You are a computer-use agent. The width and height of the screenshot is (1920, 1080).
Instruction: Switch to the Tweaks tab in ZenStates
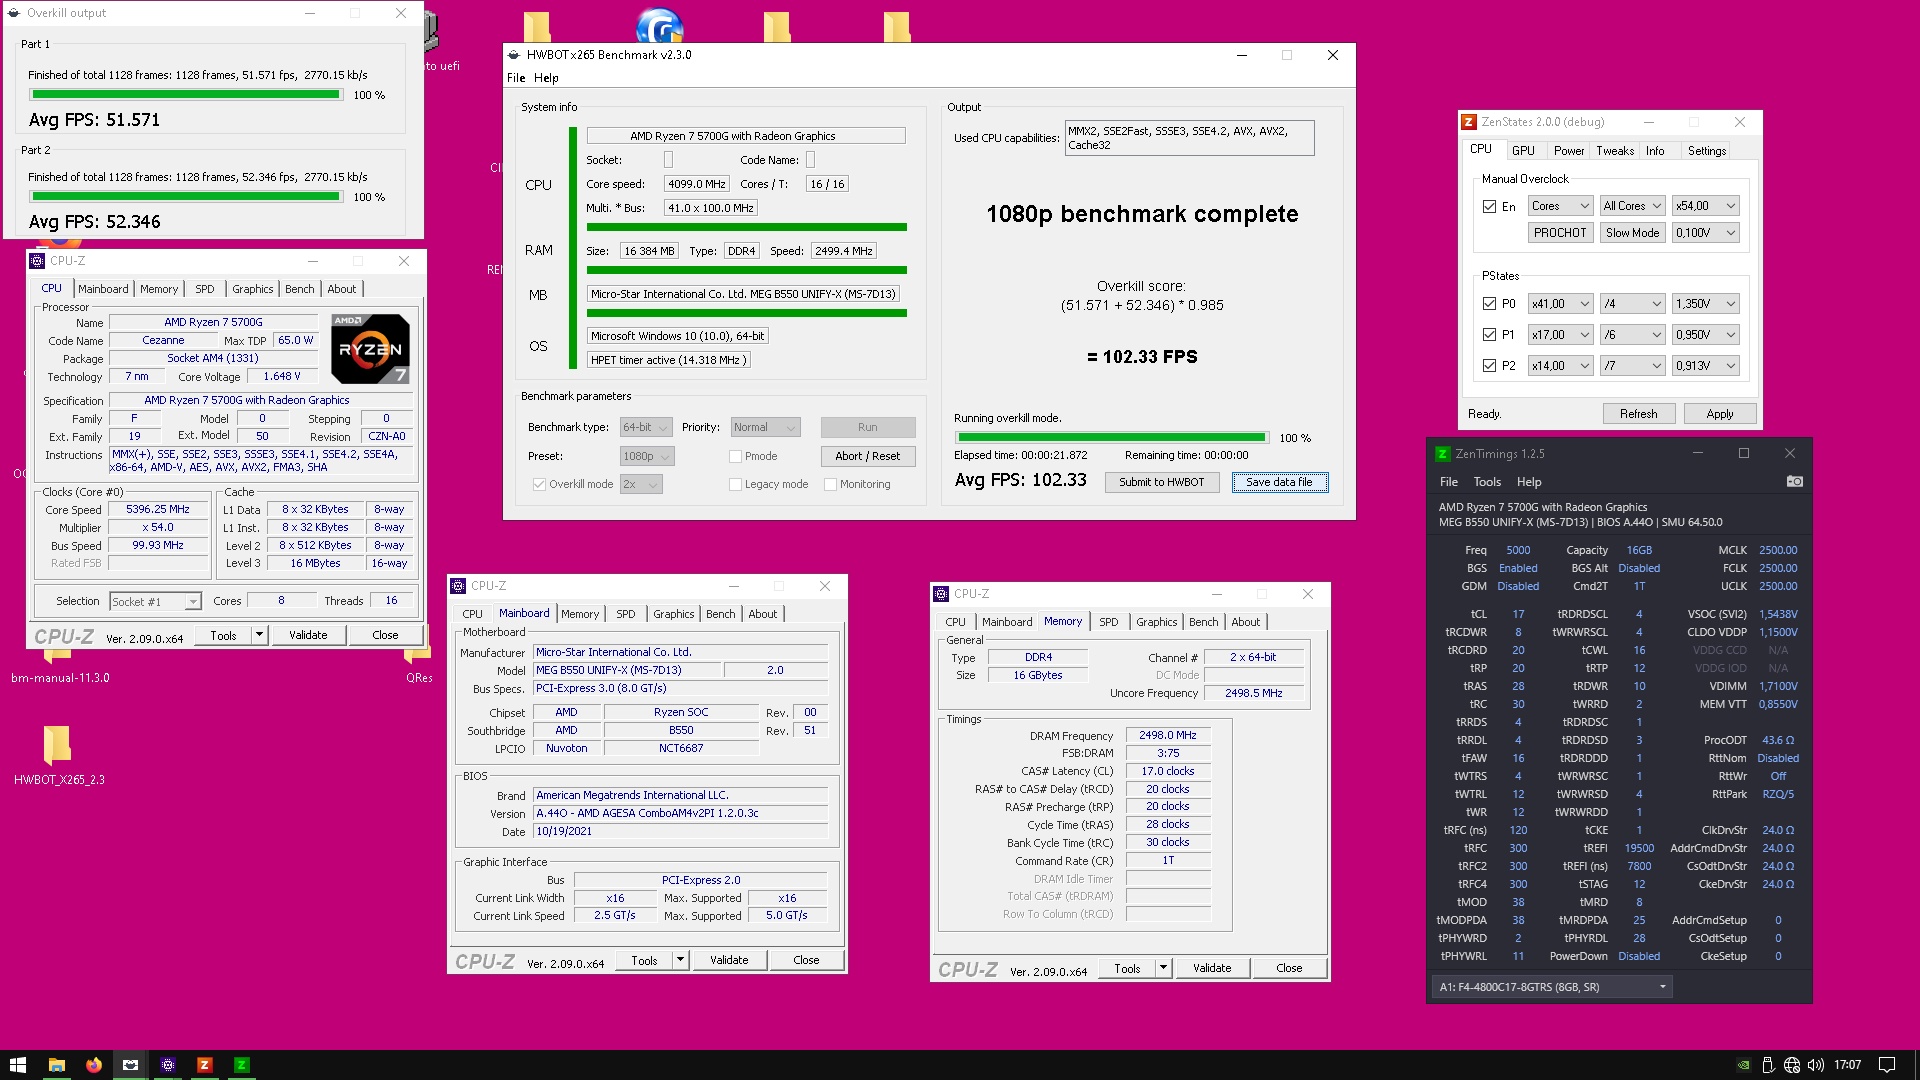tap(1615, 151)
